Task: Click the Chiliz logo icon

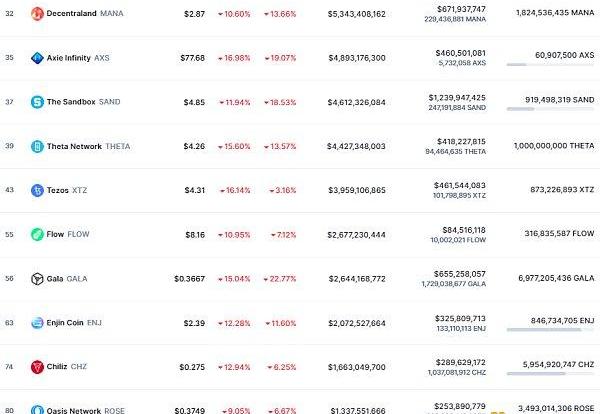Action: point(37,367)
